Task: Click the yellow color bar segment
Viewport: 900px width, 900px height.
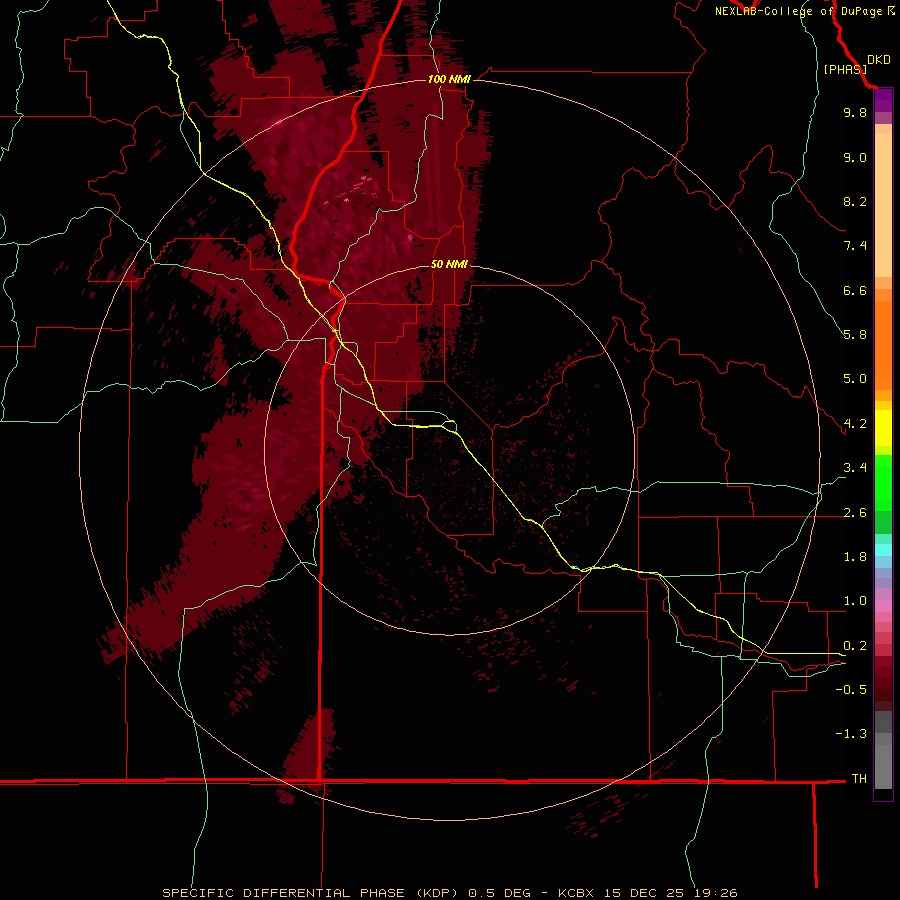Action: [883, 428]
